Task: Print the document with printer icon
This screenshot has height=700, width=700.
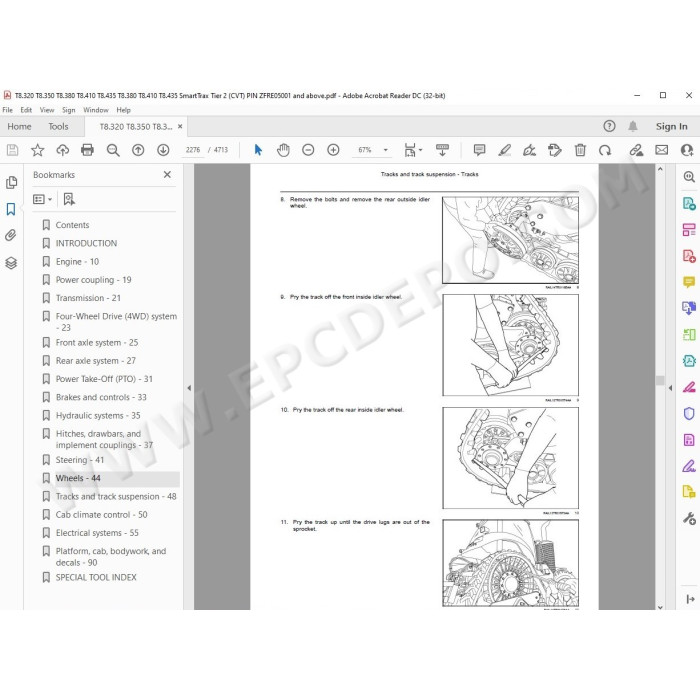Action: [88, 150]
